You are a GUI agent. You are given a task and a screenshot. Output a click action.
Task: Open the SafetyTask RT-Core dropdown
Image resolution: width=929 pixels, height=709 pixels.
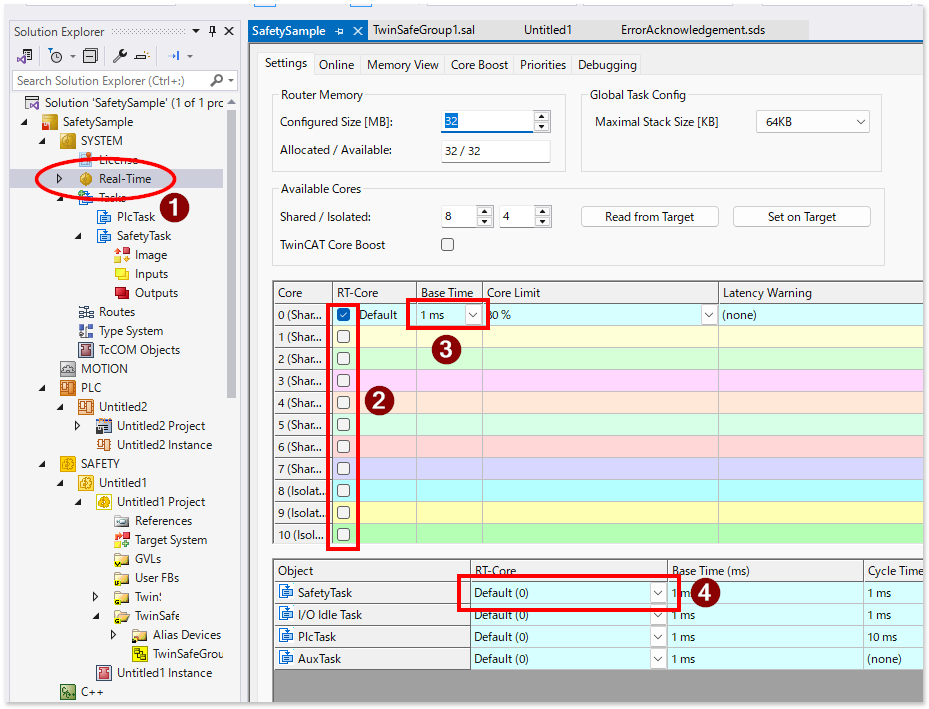click(x=657, y=593)
